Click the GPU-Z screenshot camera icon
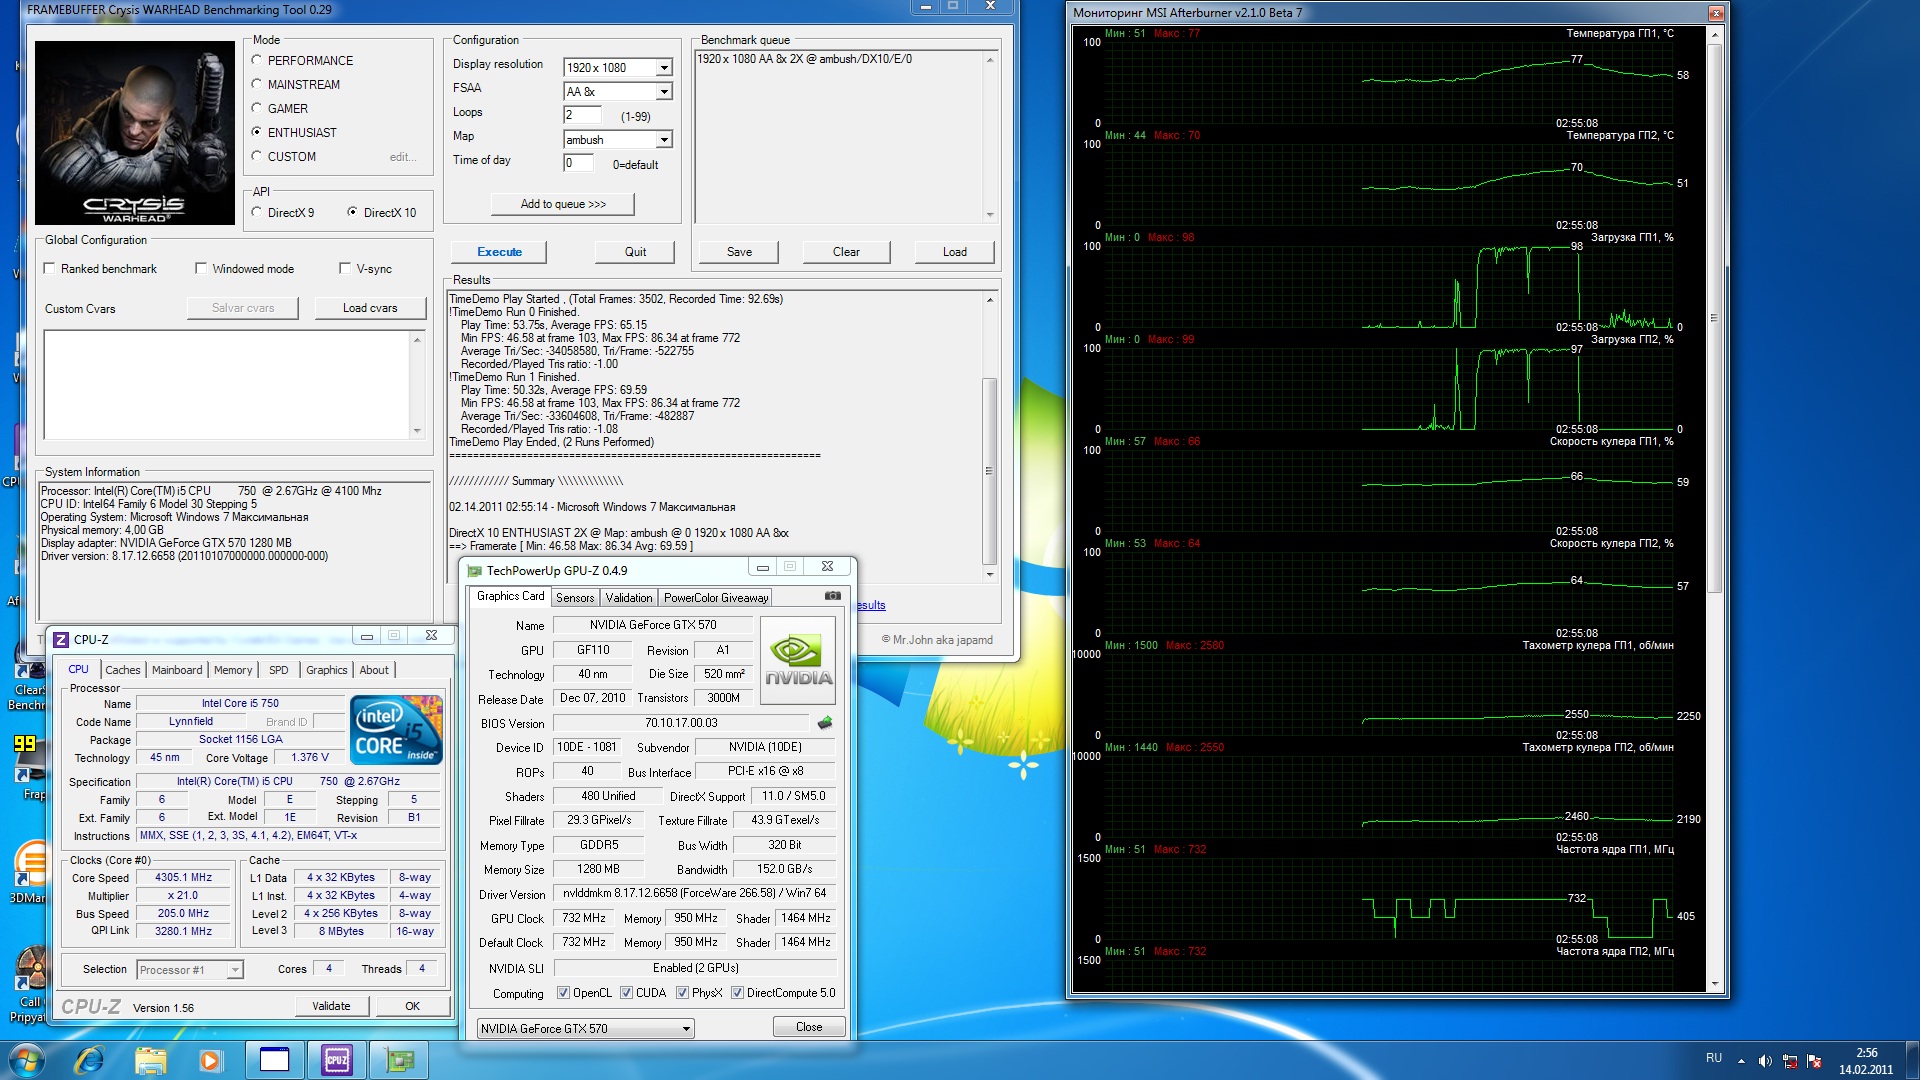This screenshot has width=1920, height=1080. point(832,596)
